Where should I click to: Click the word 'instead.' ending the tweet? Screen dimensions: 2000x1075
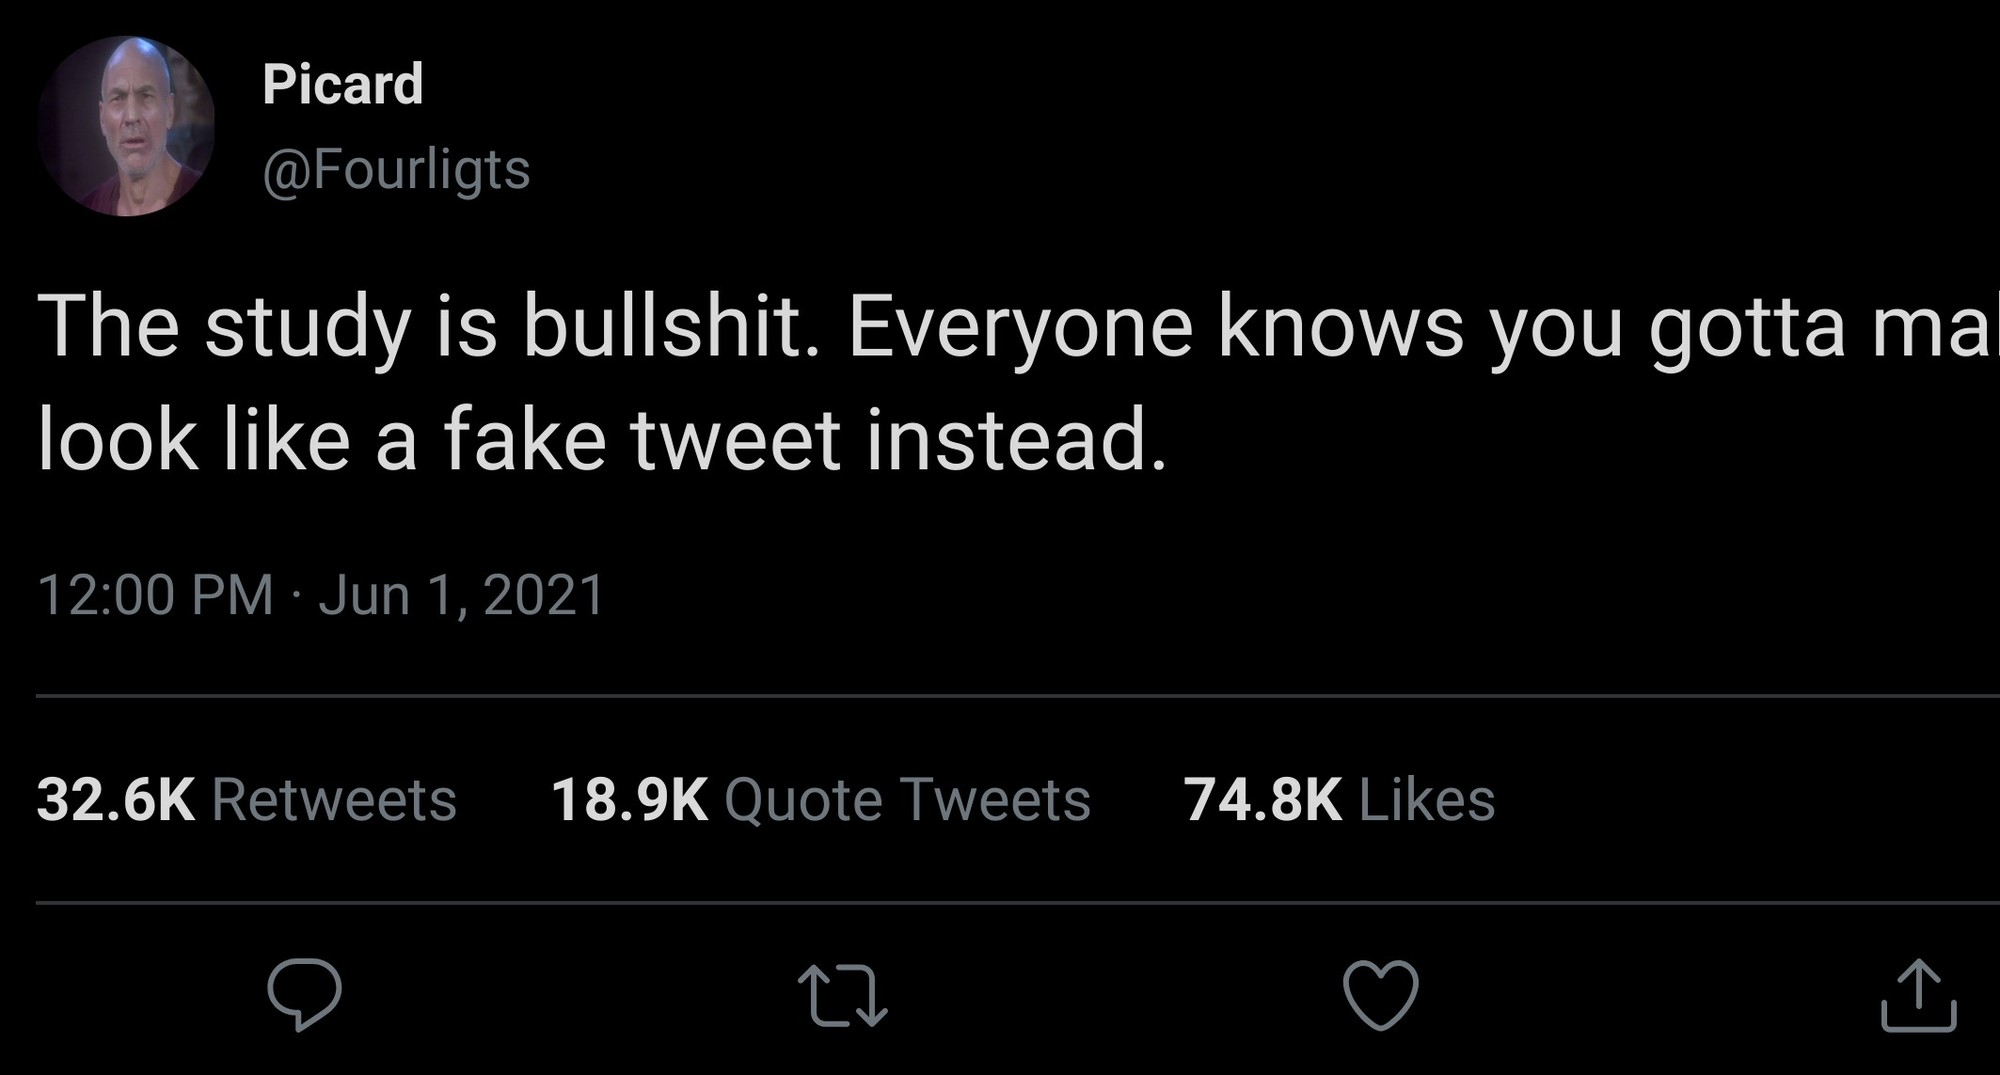pos(1016,440)
